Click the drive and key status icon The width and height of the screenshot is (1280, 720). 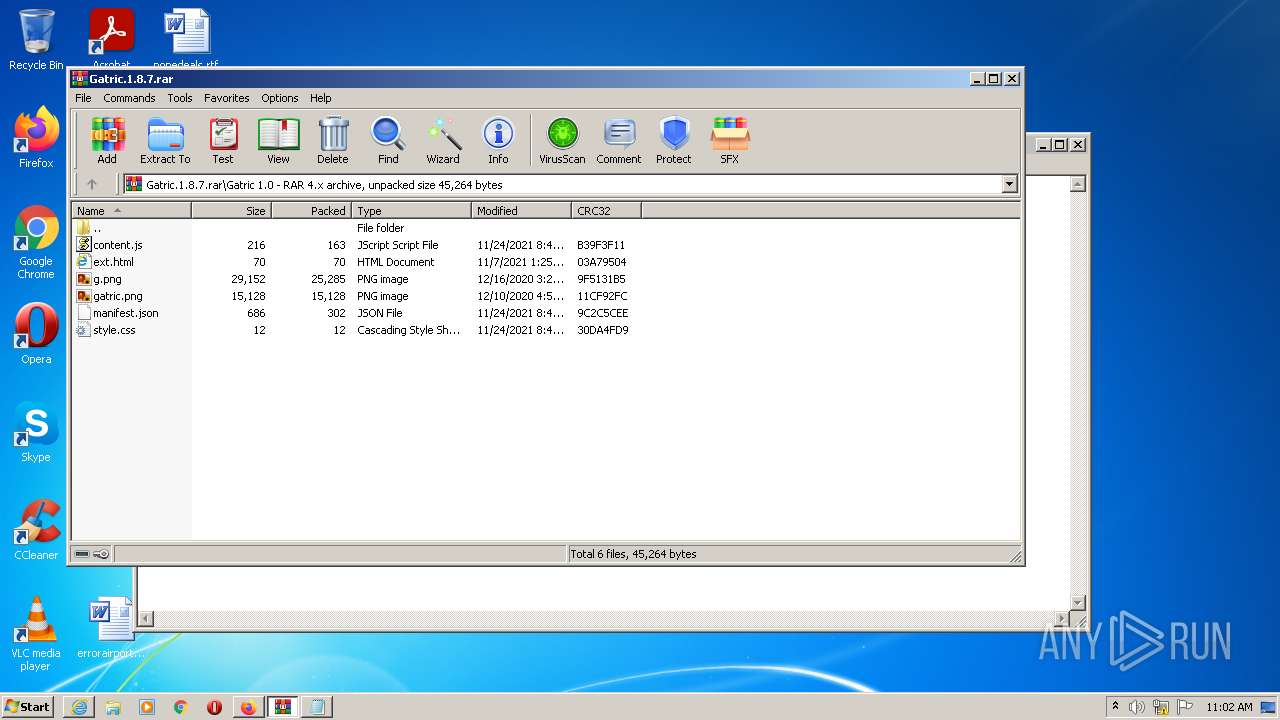point(92,554)
